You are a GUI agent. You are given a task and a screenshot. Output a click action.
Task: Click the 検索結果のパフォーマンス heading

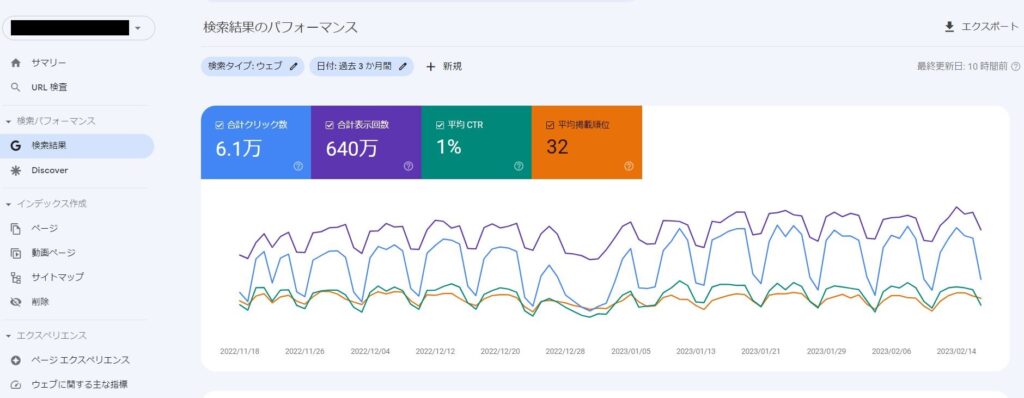click(281, 27)
